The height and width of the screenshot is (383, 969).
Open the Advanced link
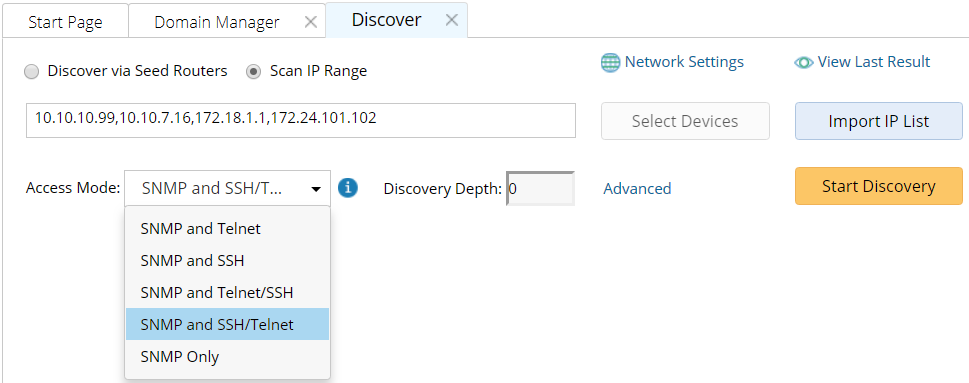click(637, 188)
